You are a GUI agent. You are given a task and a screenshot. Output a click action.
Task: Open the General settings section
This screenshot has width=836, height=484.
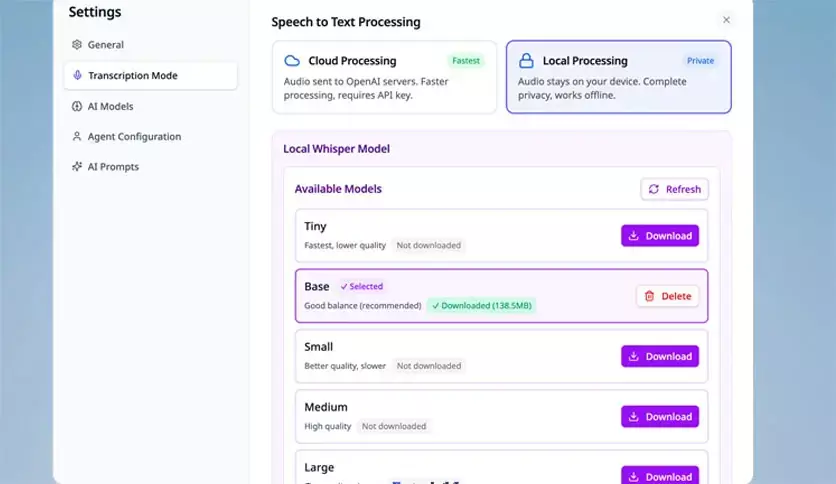click(106, 45)
